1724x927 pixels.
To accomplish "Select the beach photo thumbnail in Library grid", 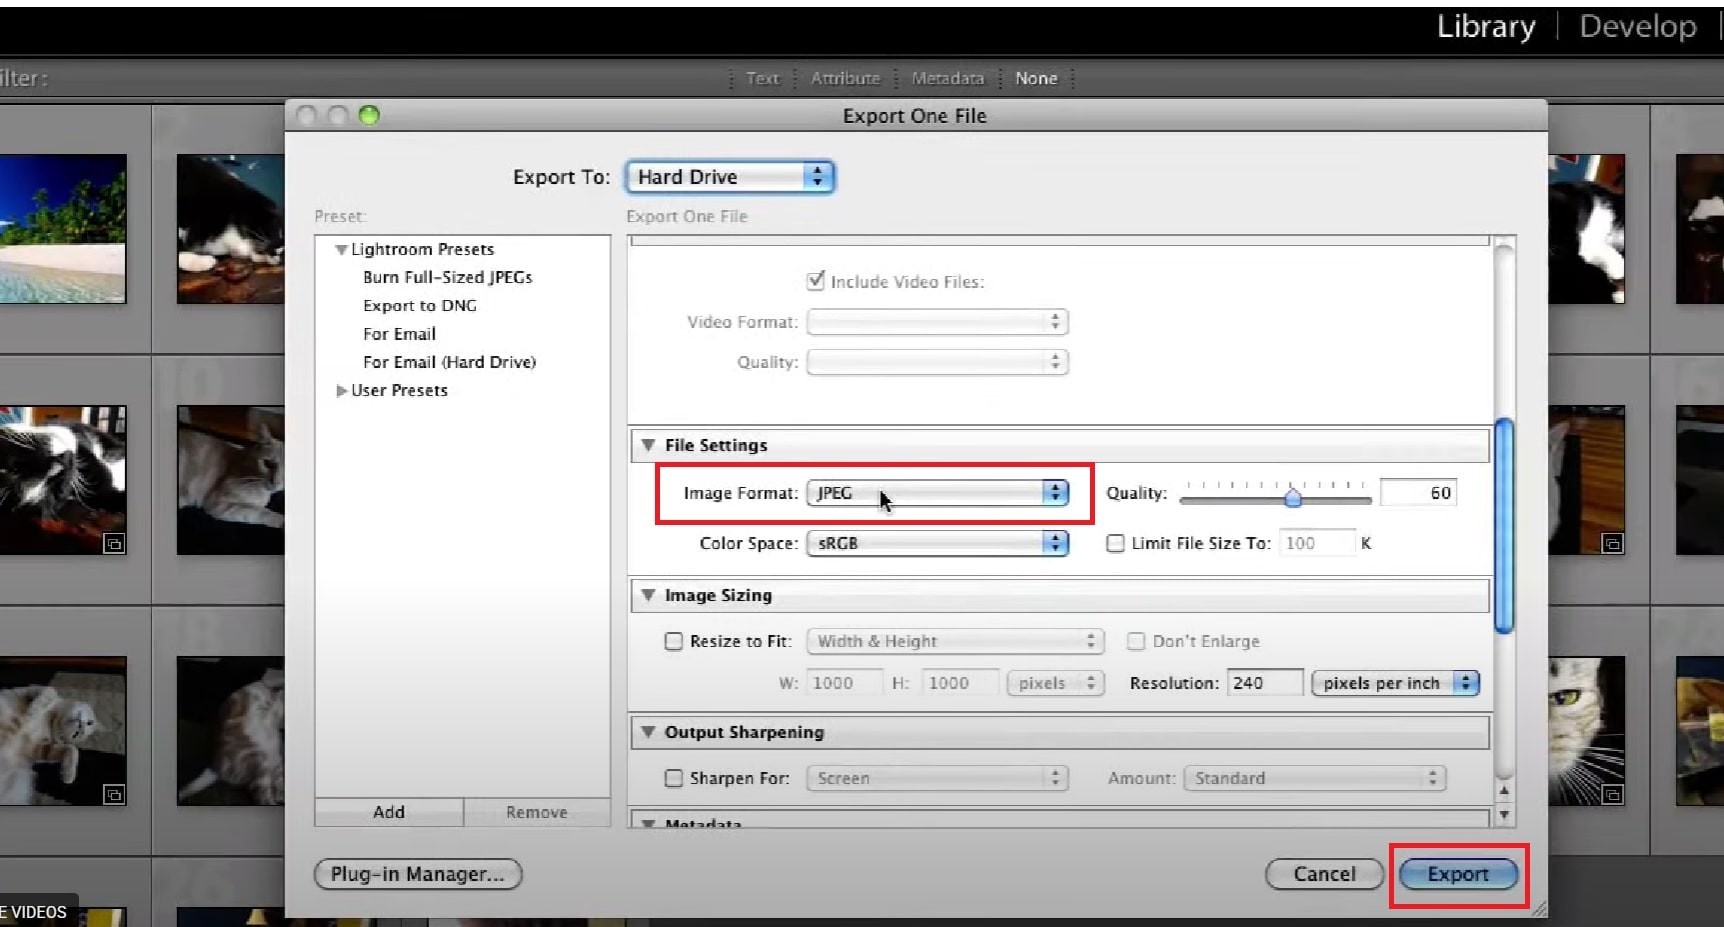I will click(63, 229).
